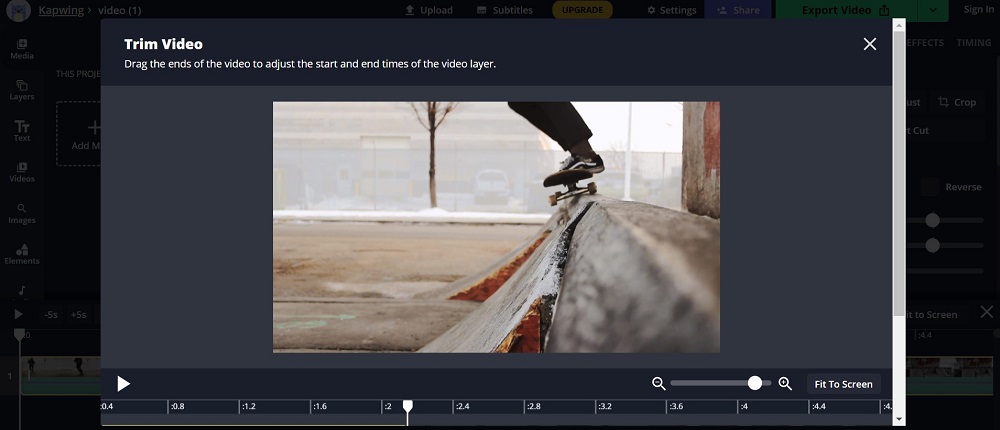The width and height of the screenshot is (1000, 430).
Task: Open the Media panel from the sidebar
Action: coord(22,49)
